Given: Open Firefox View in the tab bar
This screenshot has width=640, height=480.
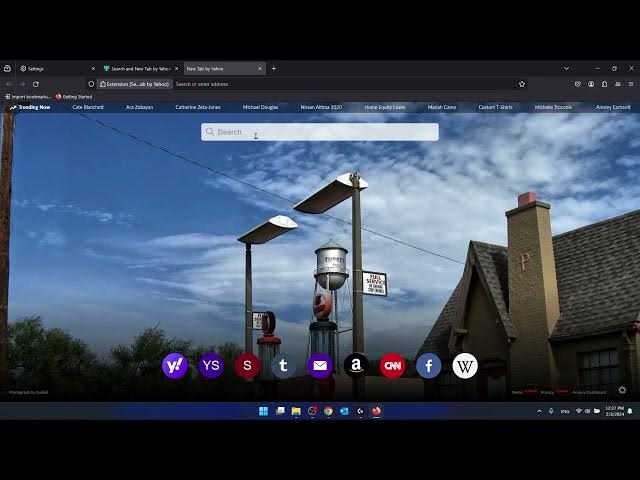Looking at the screenshot, I should [7, 69].
